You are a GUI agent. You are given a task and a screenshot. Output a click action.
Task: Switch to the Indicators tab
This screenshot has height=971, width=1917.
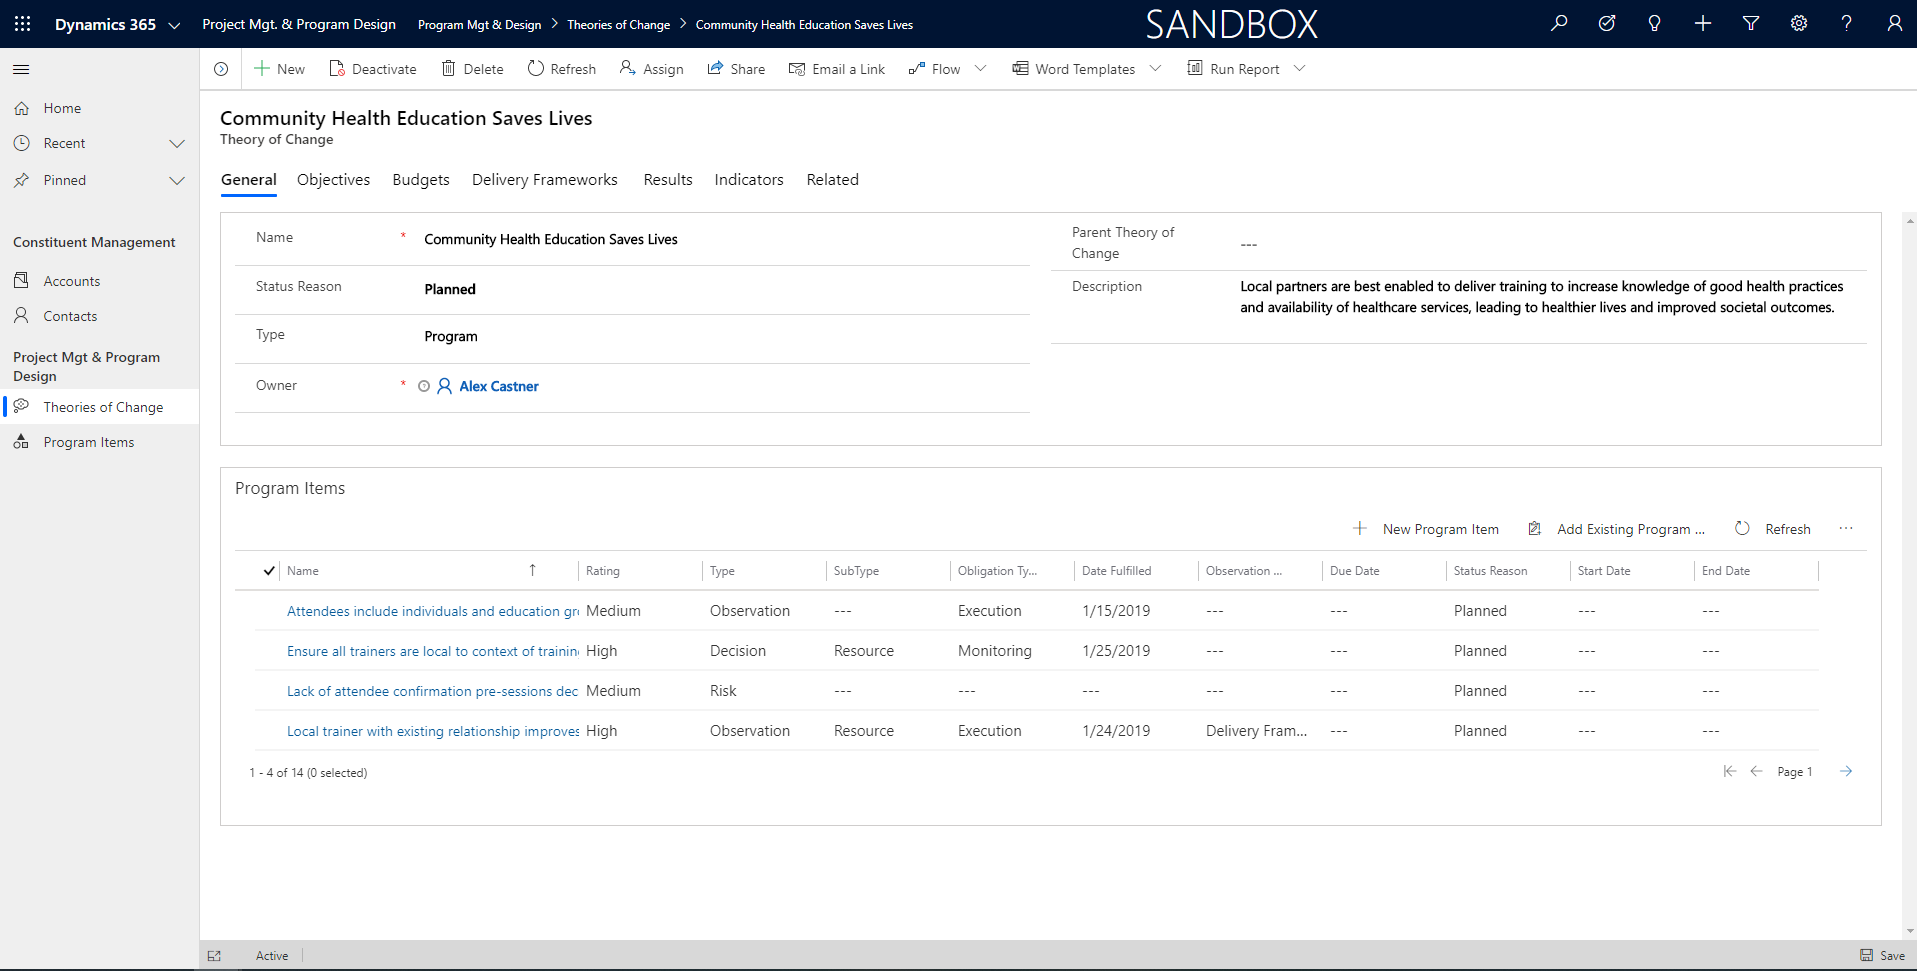pyautogui.click(x=749, y=180)
